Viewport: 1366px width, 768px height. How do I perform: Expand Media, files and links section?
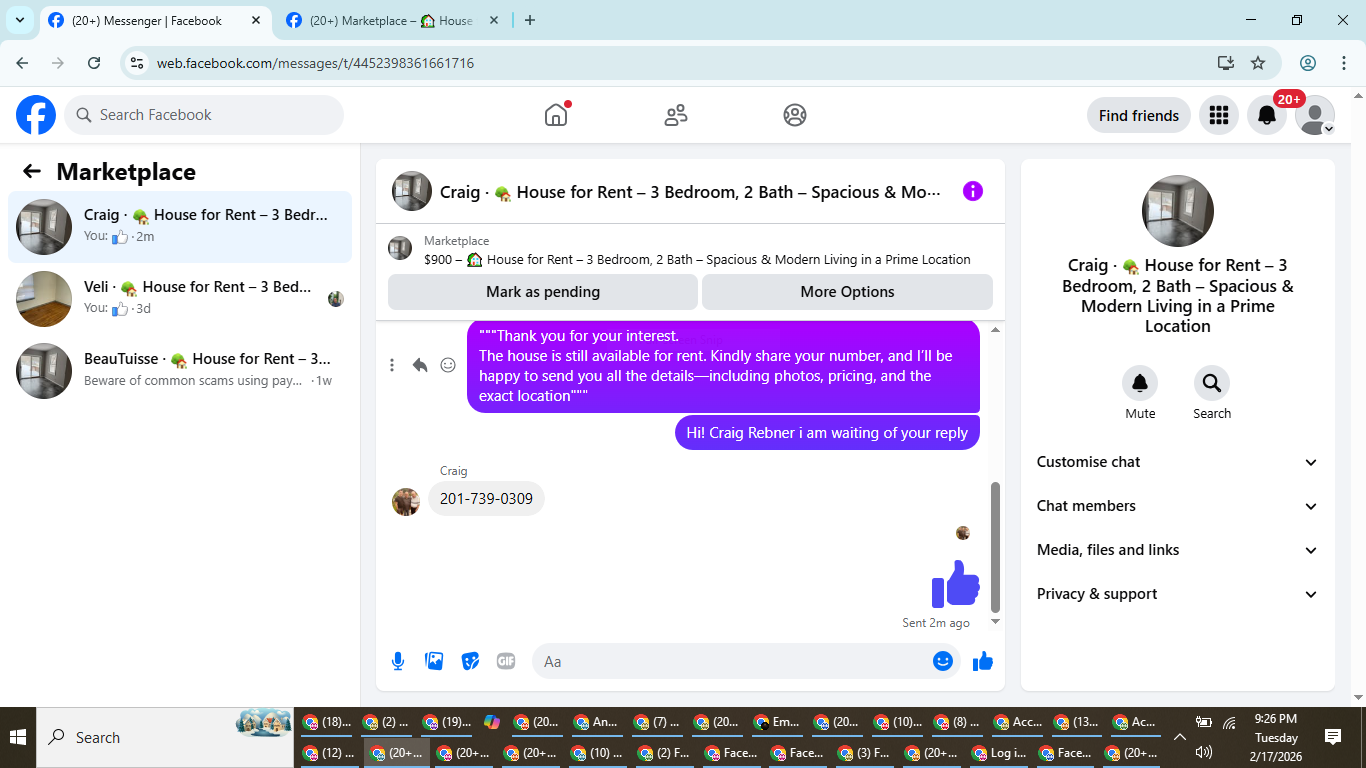[1178, 550]
